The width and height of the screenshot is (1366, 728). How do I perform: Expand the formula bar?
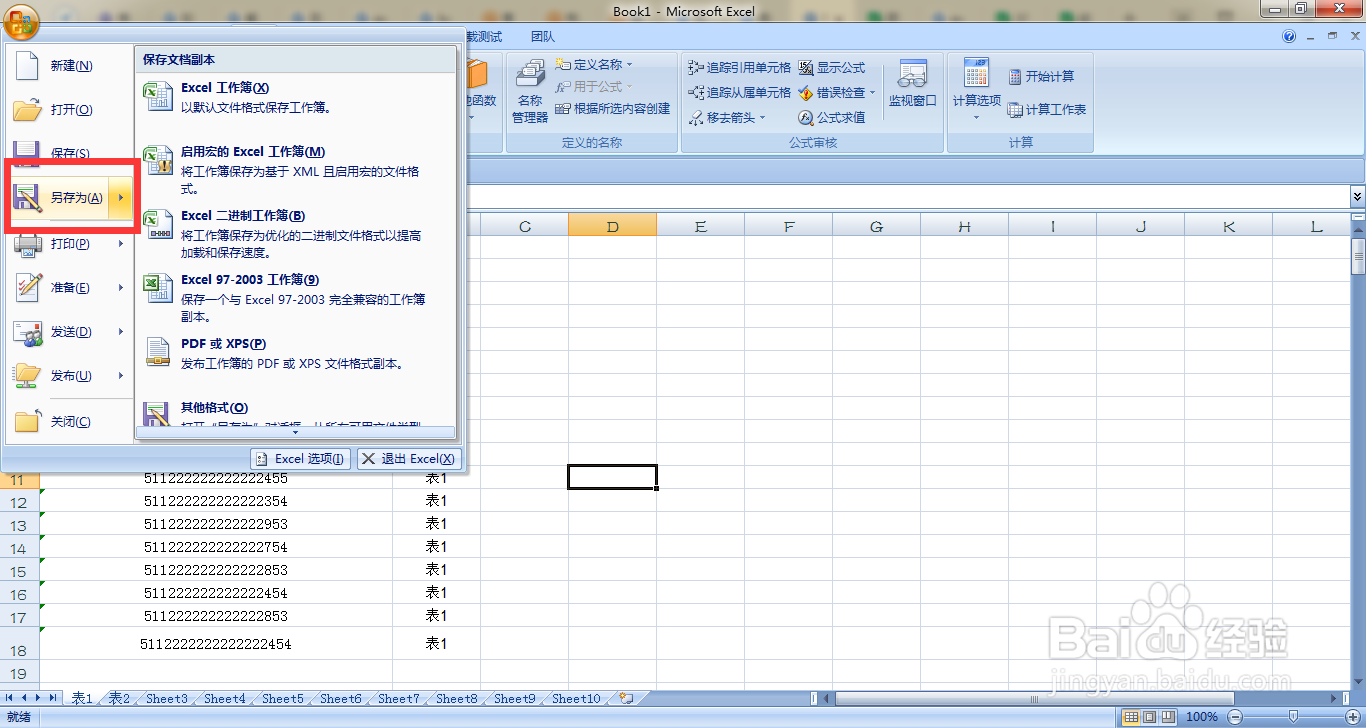coord(1357,197)
